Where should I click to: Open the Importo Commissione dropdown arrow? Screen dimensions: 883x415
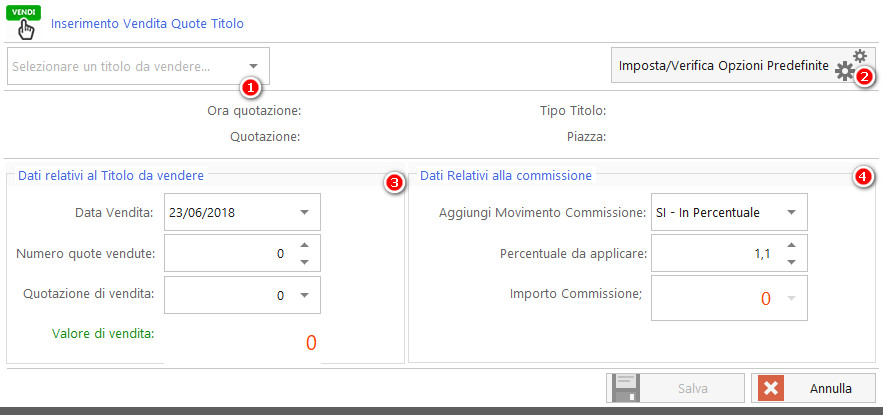pyautogui.click(x=791, y=297)
